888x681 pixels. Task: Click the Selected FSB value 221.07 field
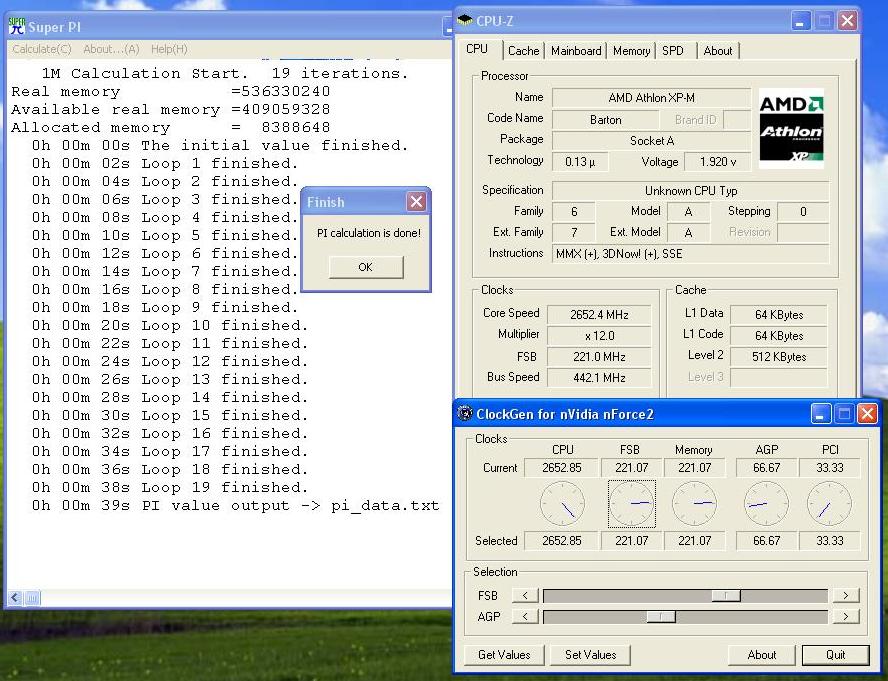point(631,540)
